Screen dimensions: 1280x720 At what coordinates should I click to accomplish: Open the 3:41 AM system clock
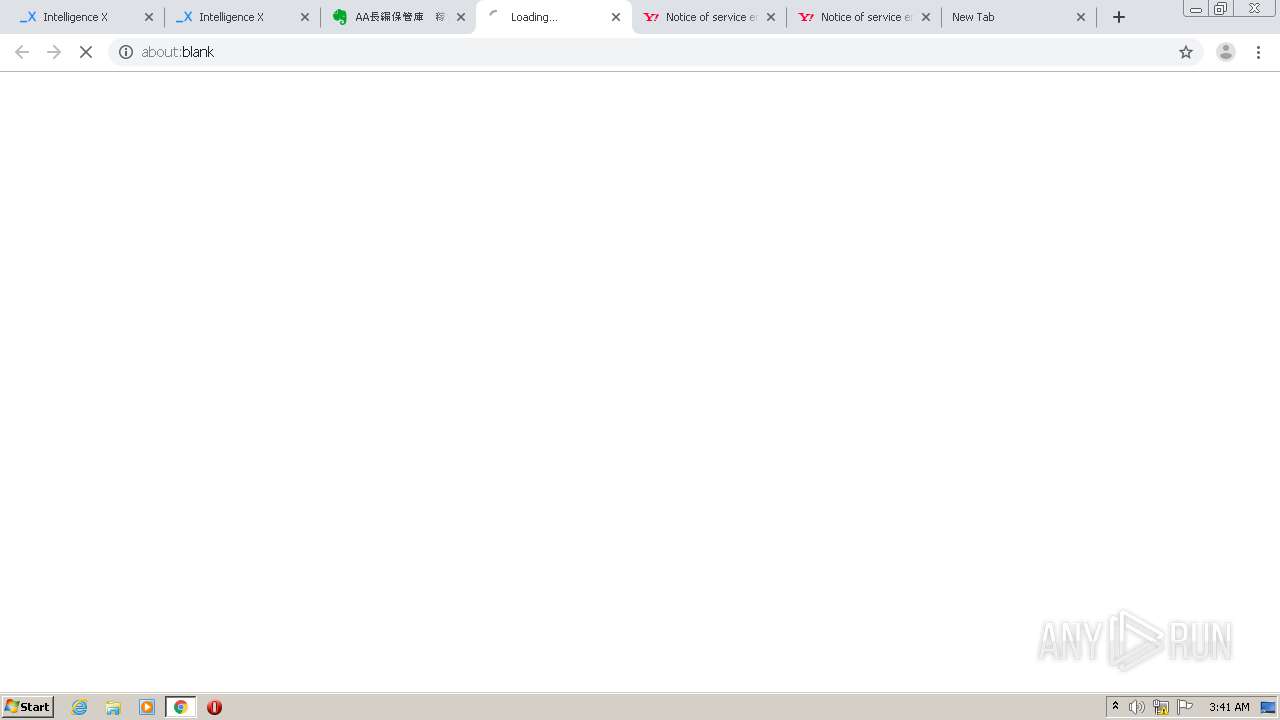[1229, 707]
